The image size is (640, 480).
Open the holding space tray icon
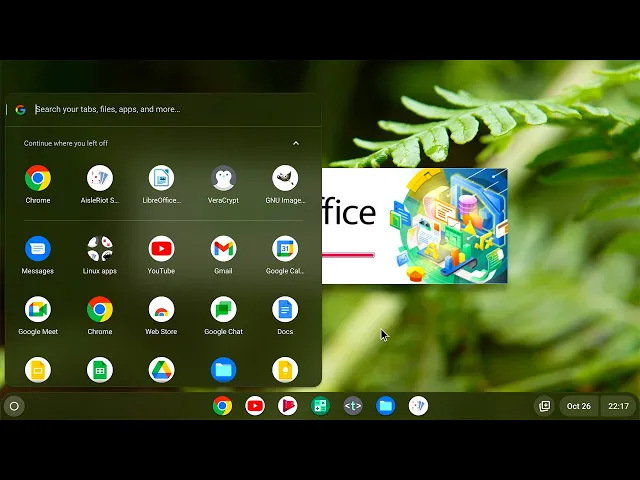(545, 406)
